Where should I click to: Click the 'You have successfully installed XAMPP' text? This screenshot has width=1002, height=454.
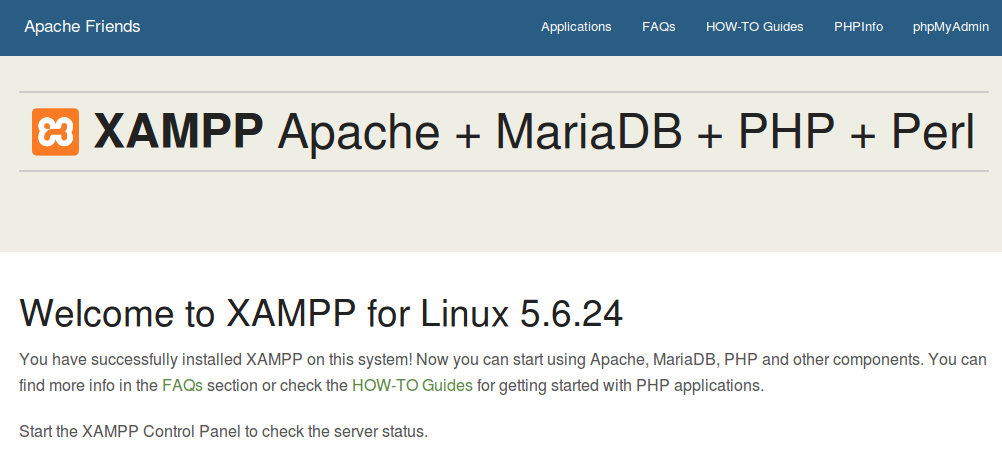click(503, 373)
